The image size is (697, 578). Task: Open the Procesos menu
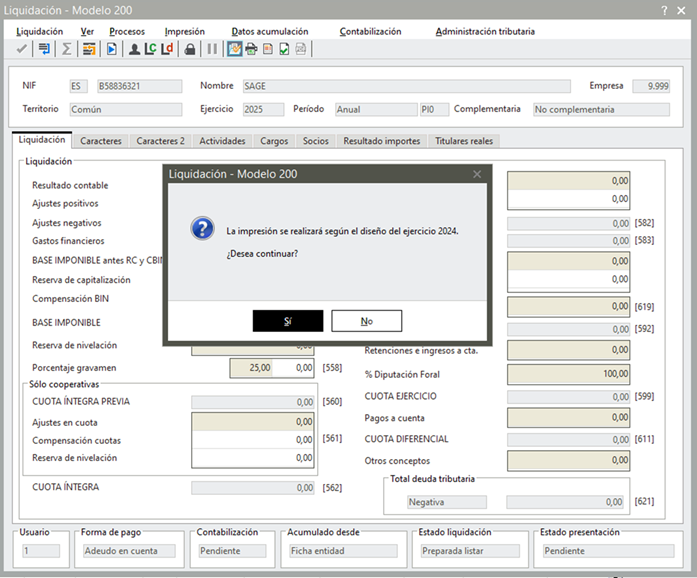point(126,31)
